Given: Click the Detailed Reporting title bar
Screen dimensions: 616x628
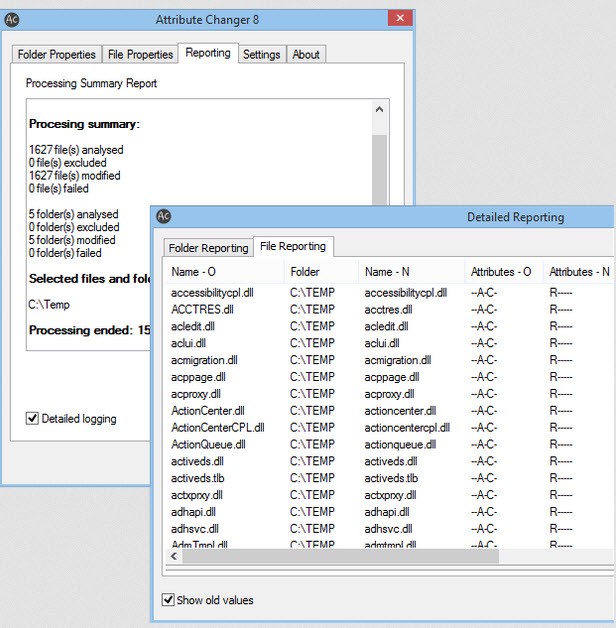Looking at the screenshot, I should [384, 217].
